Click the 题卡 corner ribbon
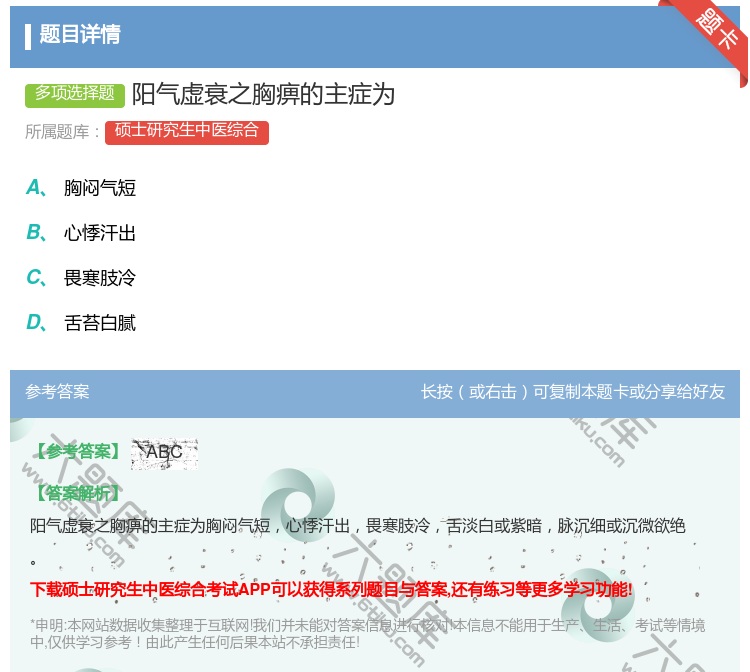This screenshot has width=750, height=672. [x=713, y=36]
